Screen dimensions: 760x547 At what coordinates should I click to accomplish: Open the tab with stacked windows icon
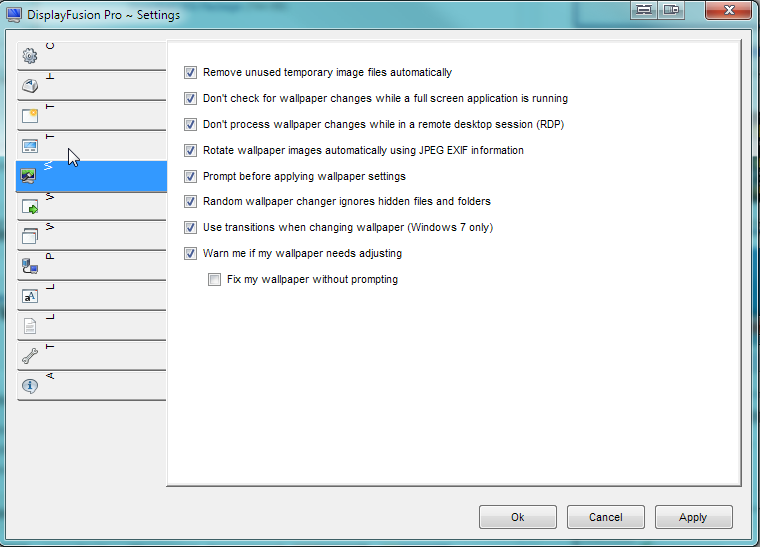click(x=90, y=236)
